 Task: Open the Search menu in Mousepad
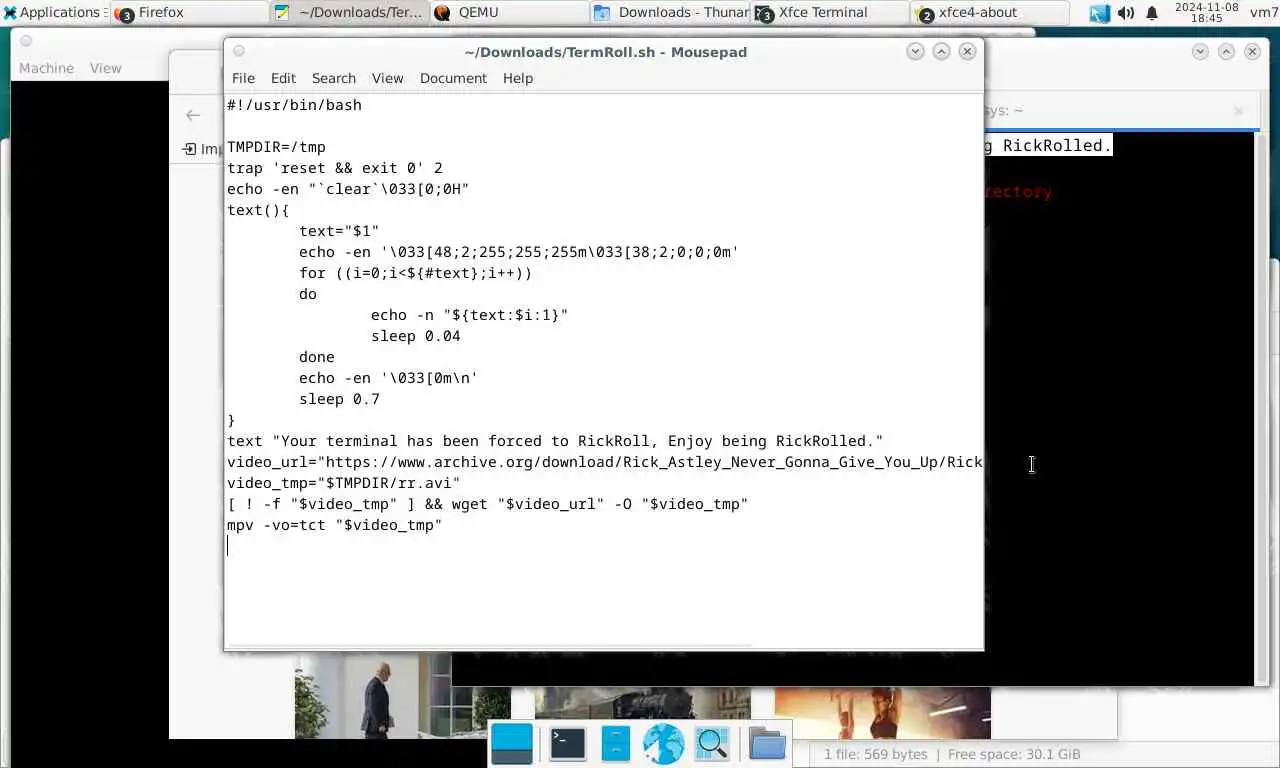click(334, 78)
